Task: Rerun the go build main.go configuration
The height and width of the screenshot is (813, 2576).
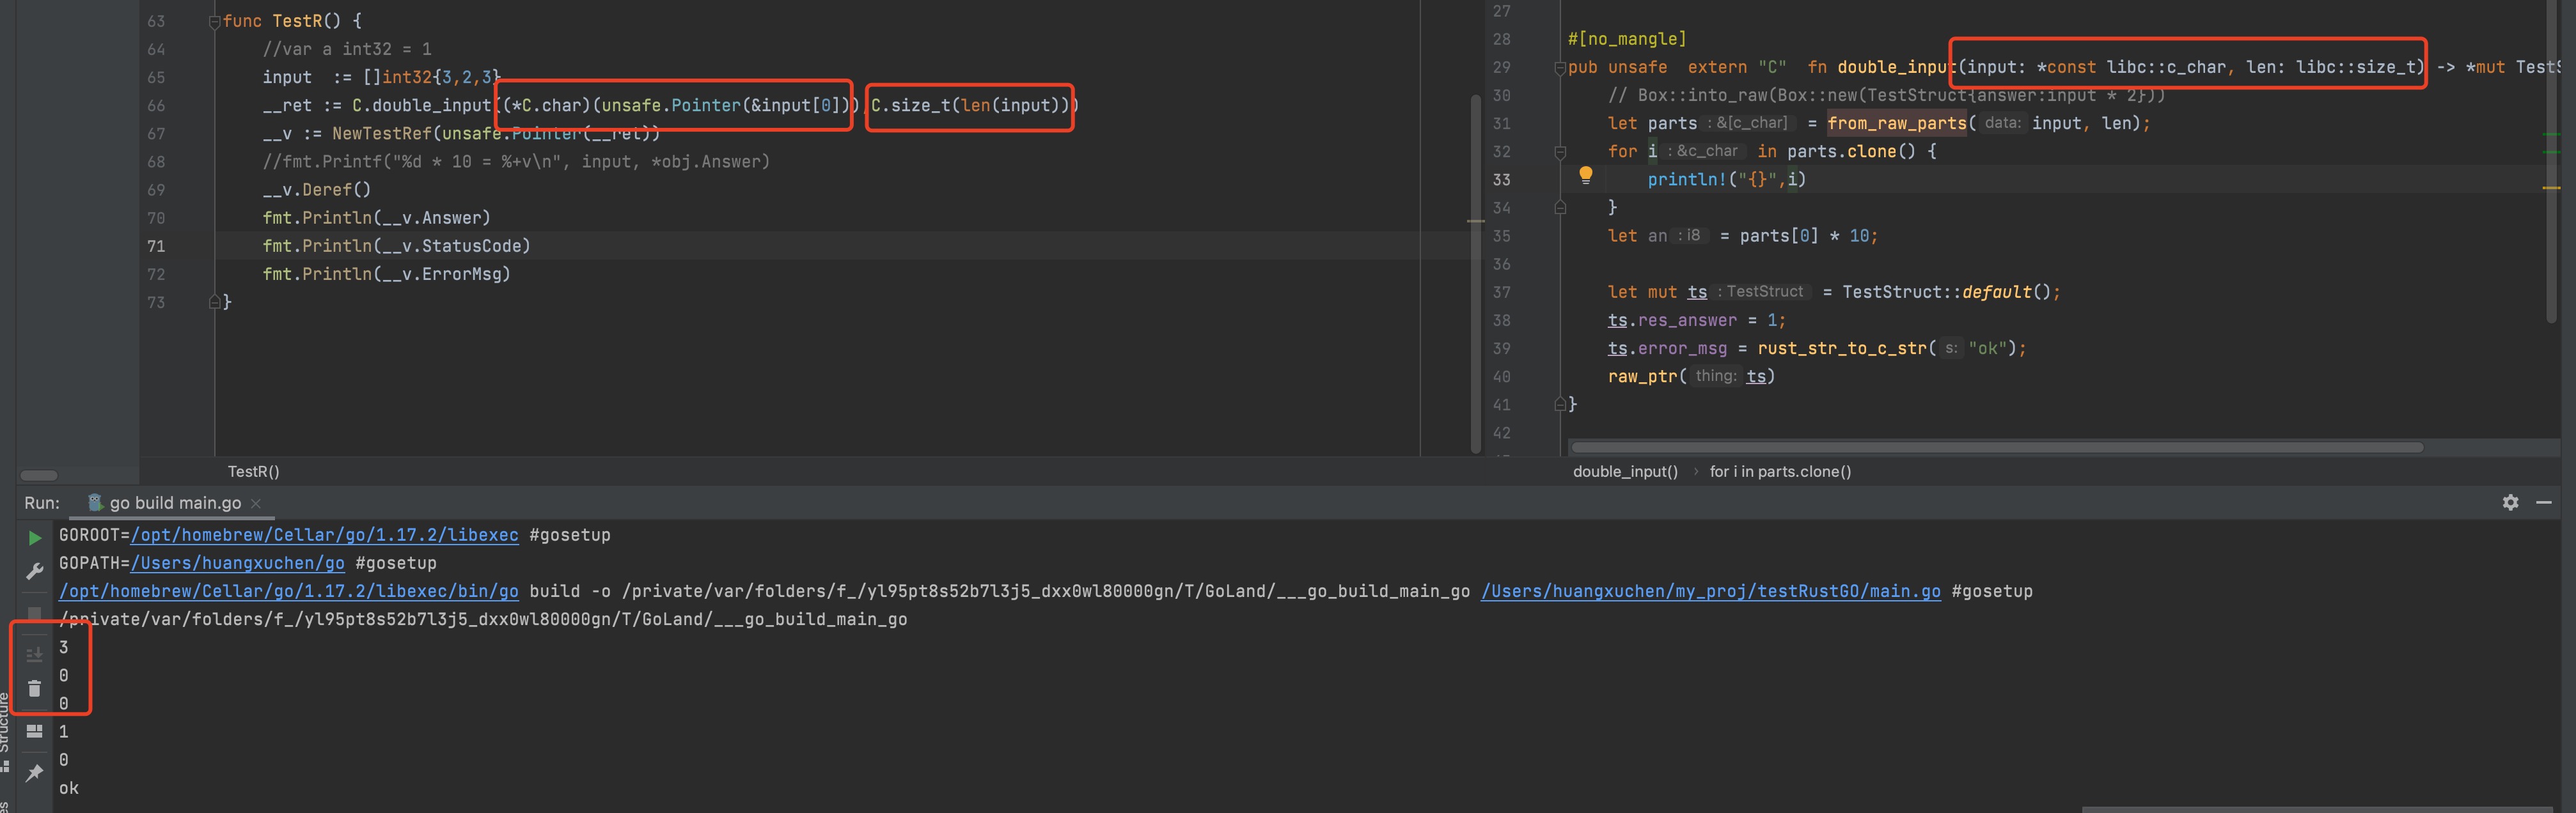Action: click(x=35, y=536)
